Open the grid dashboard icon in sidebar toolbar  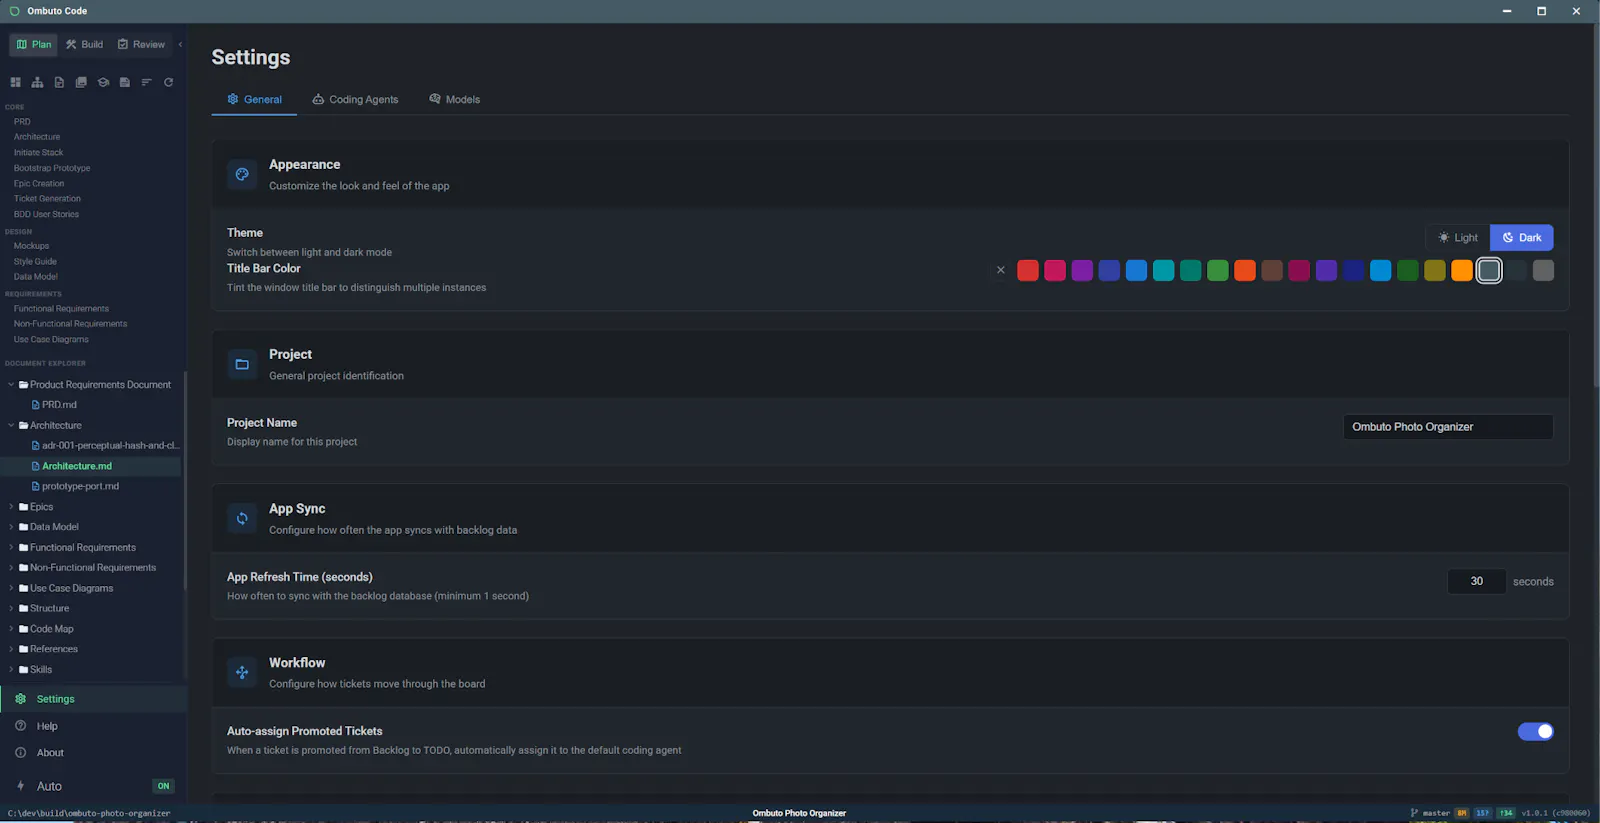(x=16, y=82)
